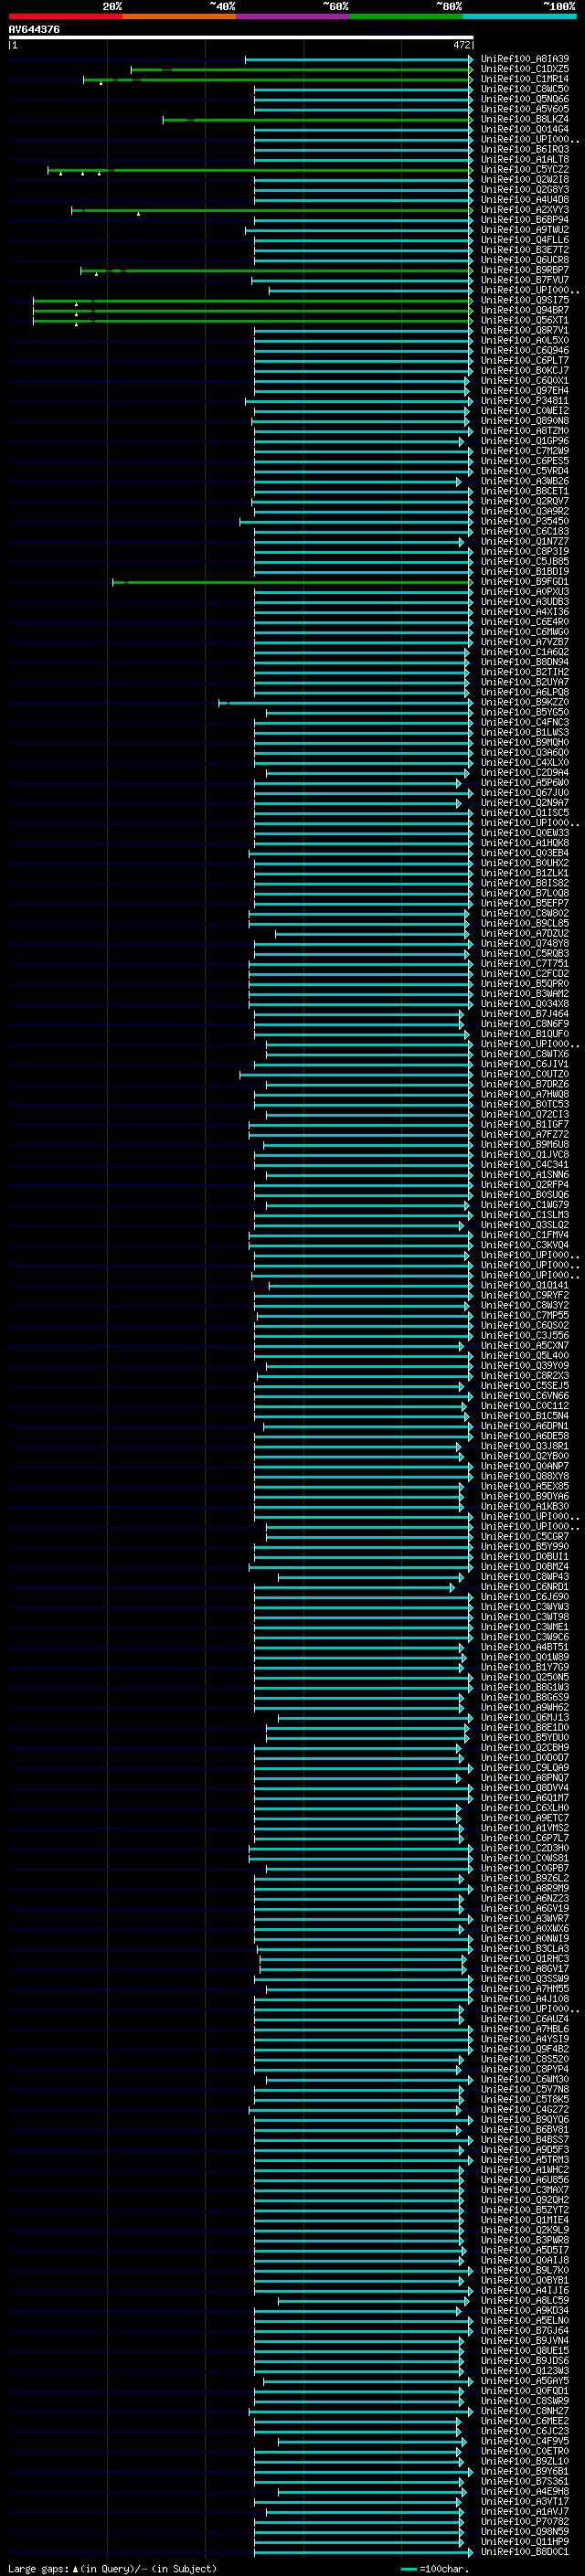Click hit UniRef100_B6IRQ3
This screenshot has height=2576, width=585.
525,149
